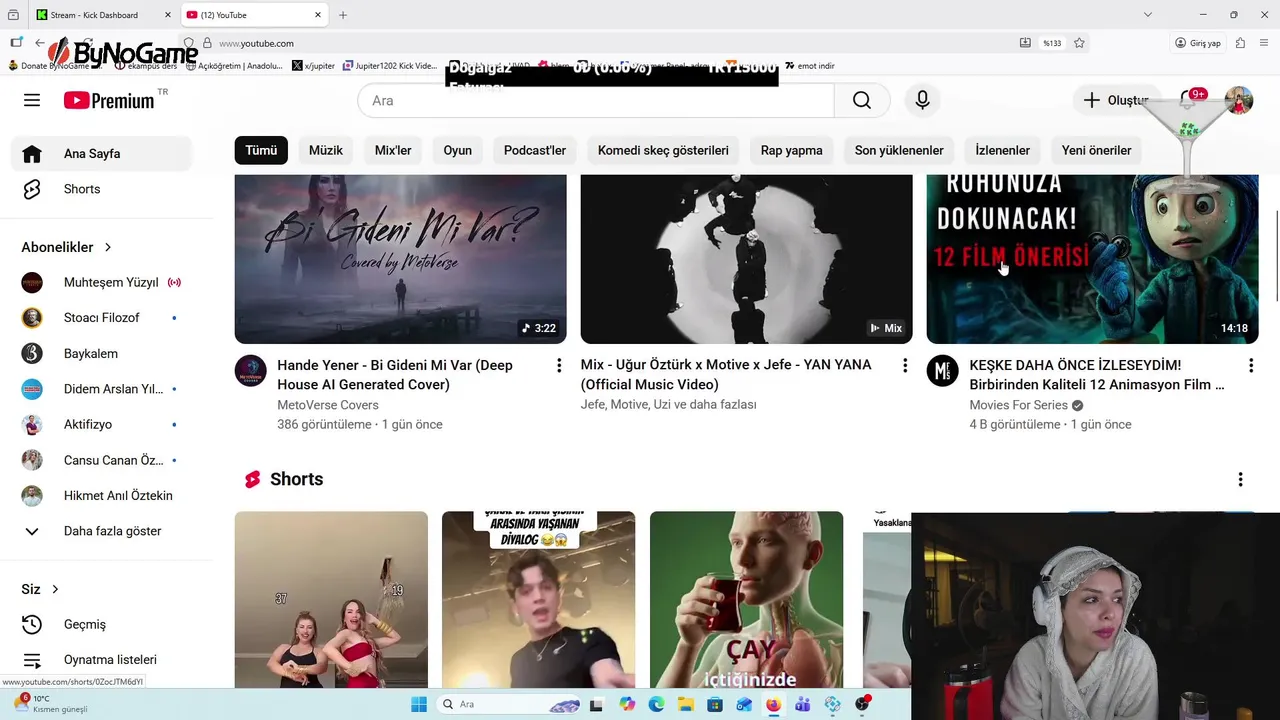
Task: Start voice search with microphone icon
Action: pos(922,100)
